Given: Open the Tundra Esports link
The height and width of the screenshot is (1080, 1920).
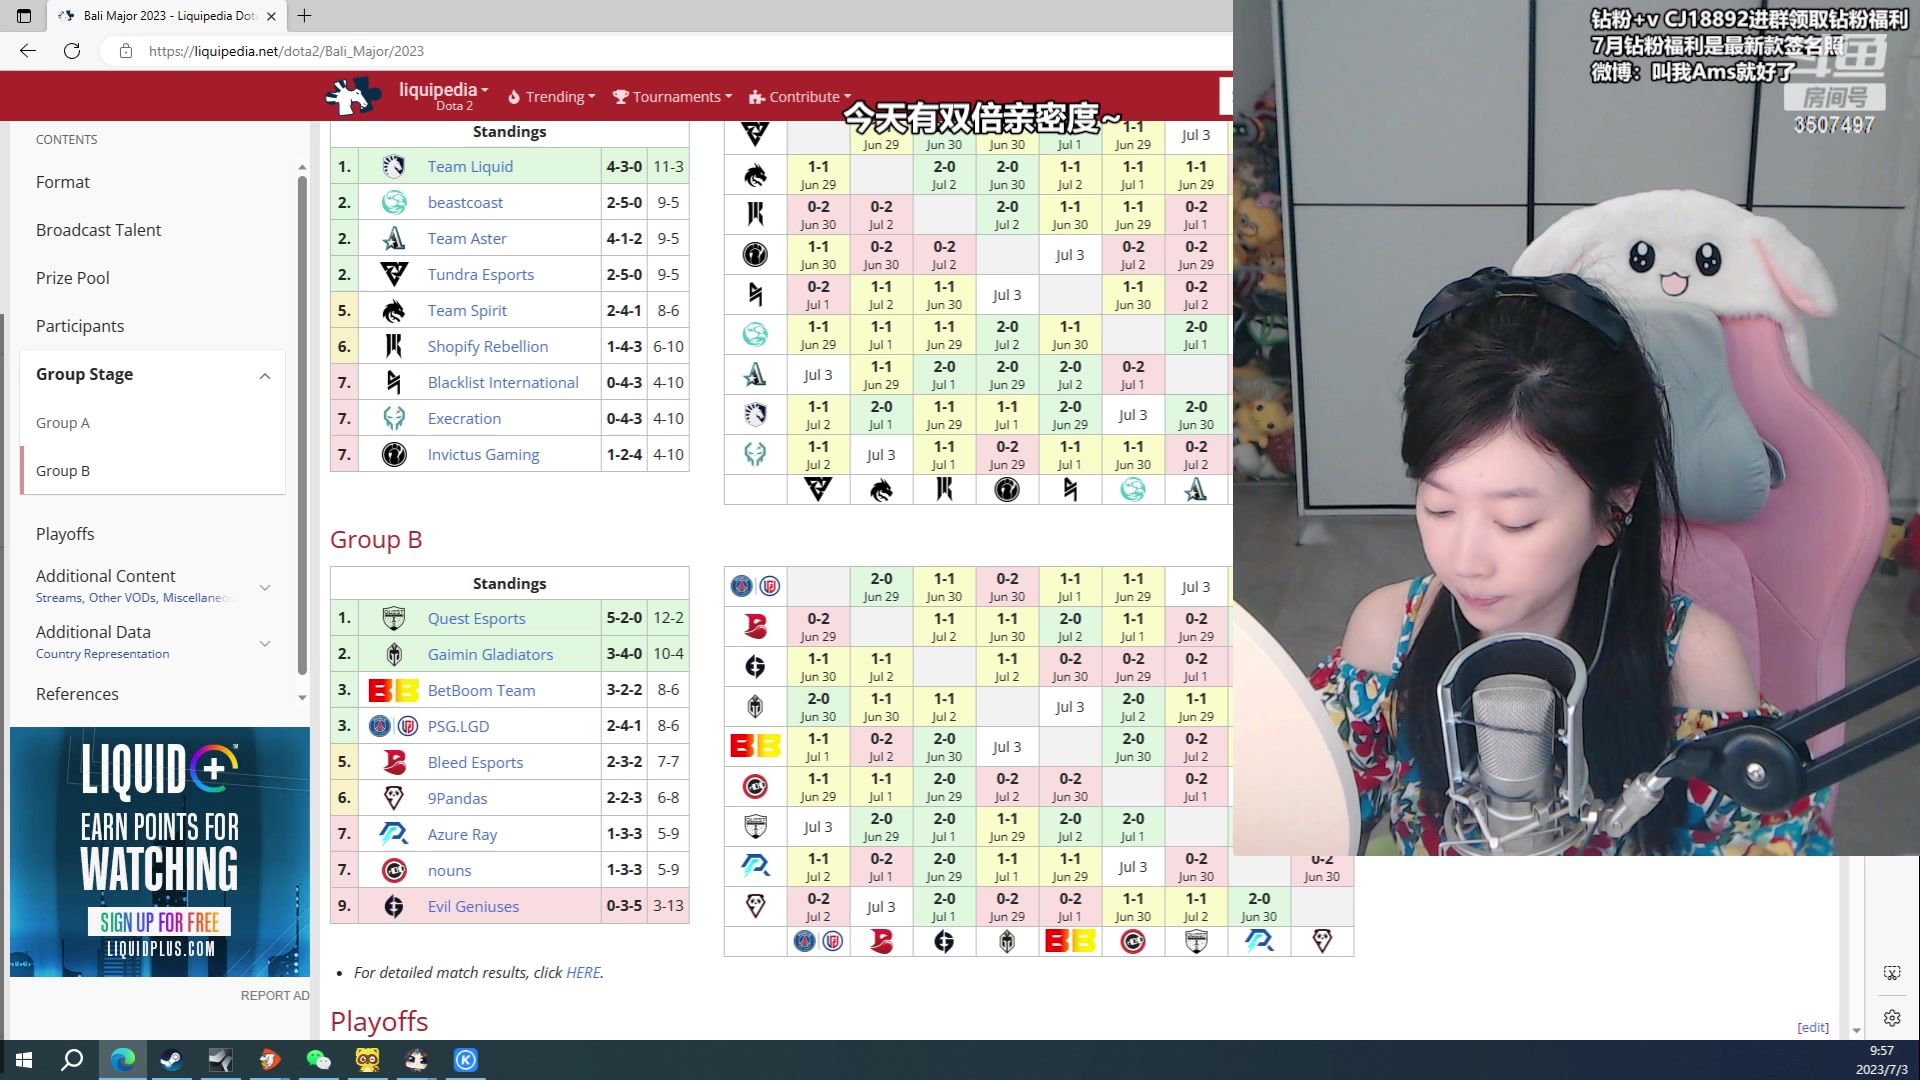Looking at the screenshot, I should click(x=481, y=275).
